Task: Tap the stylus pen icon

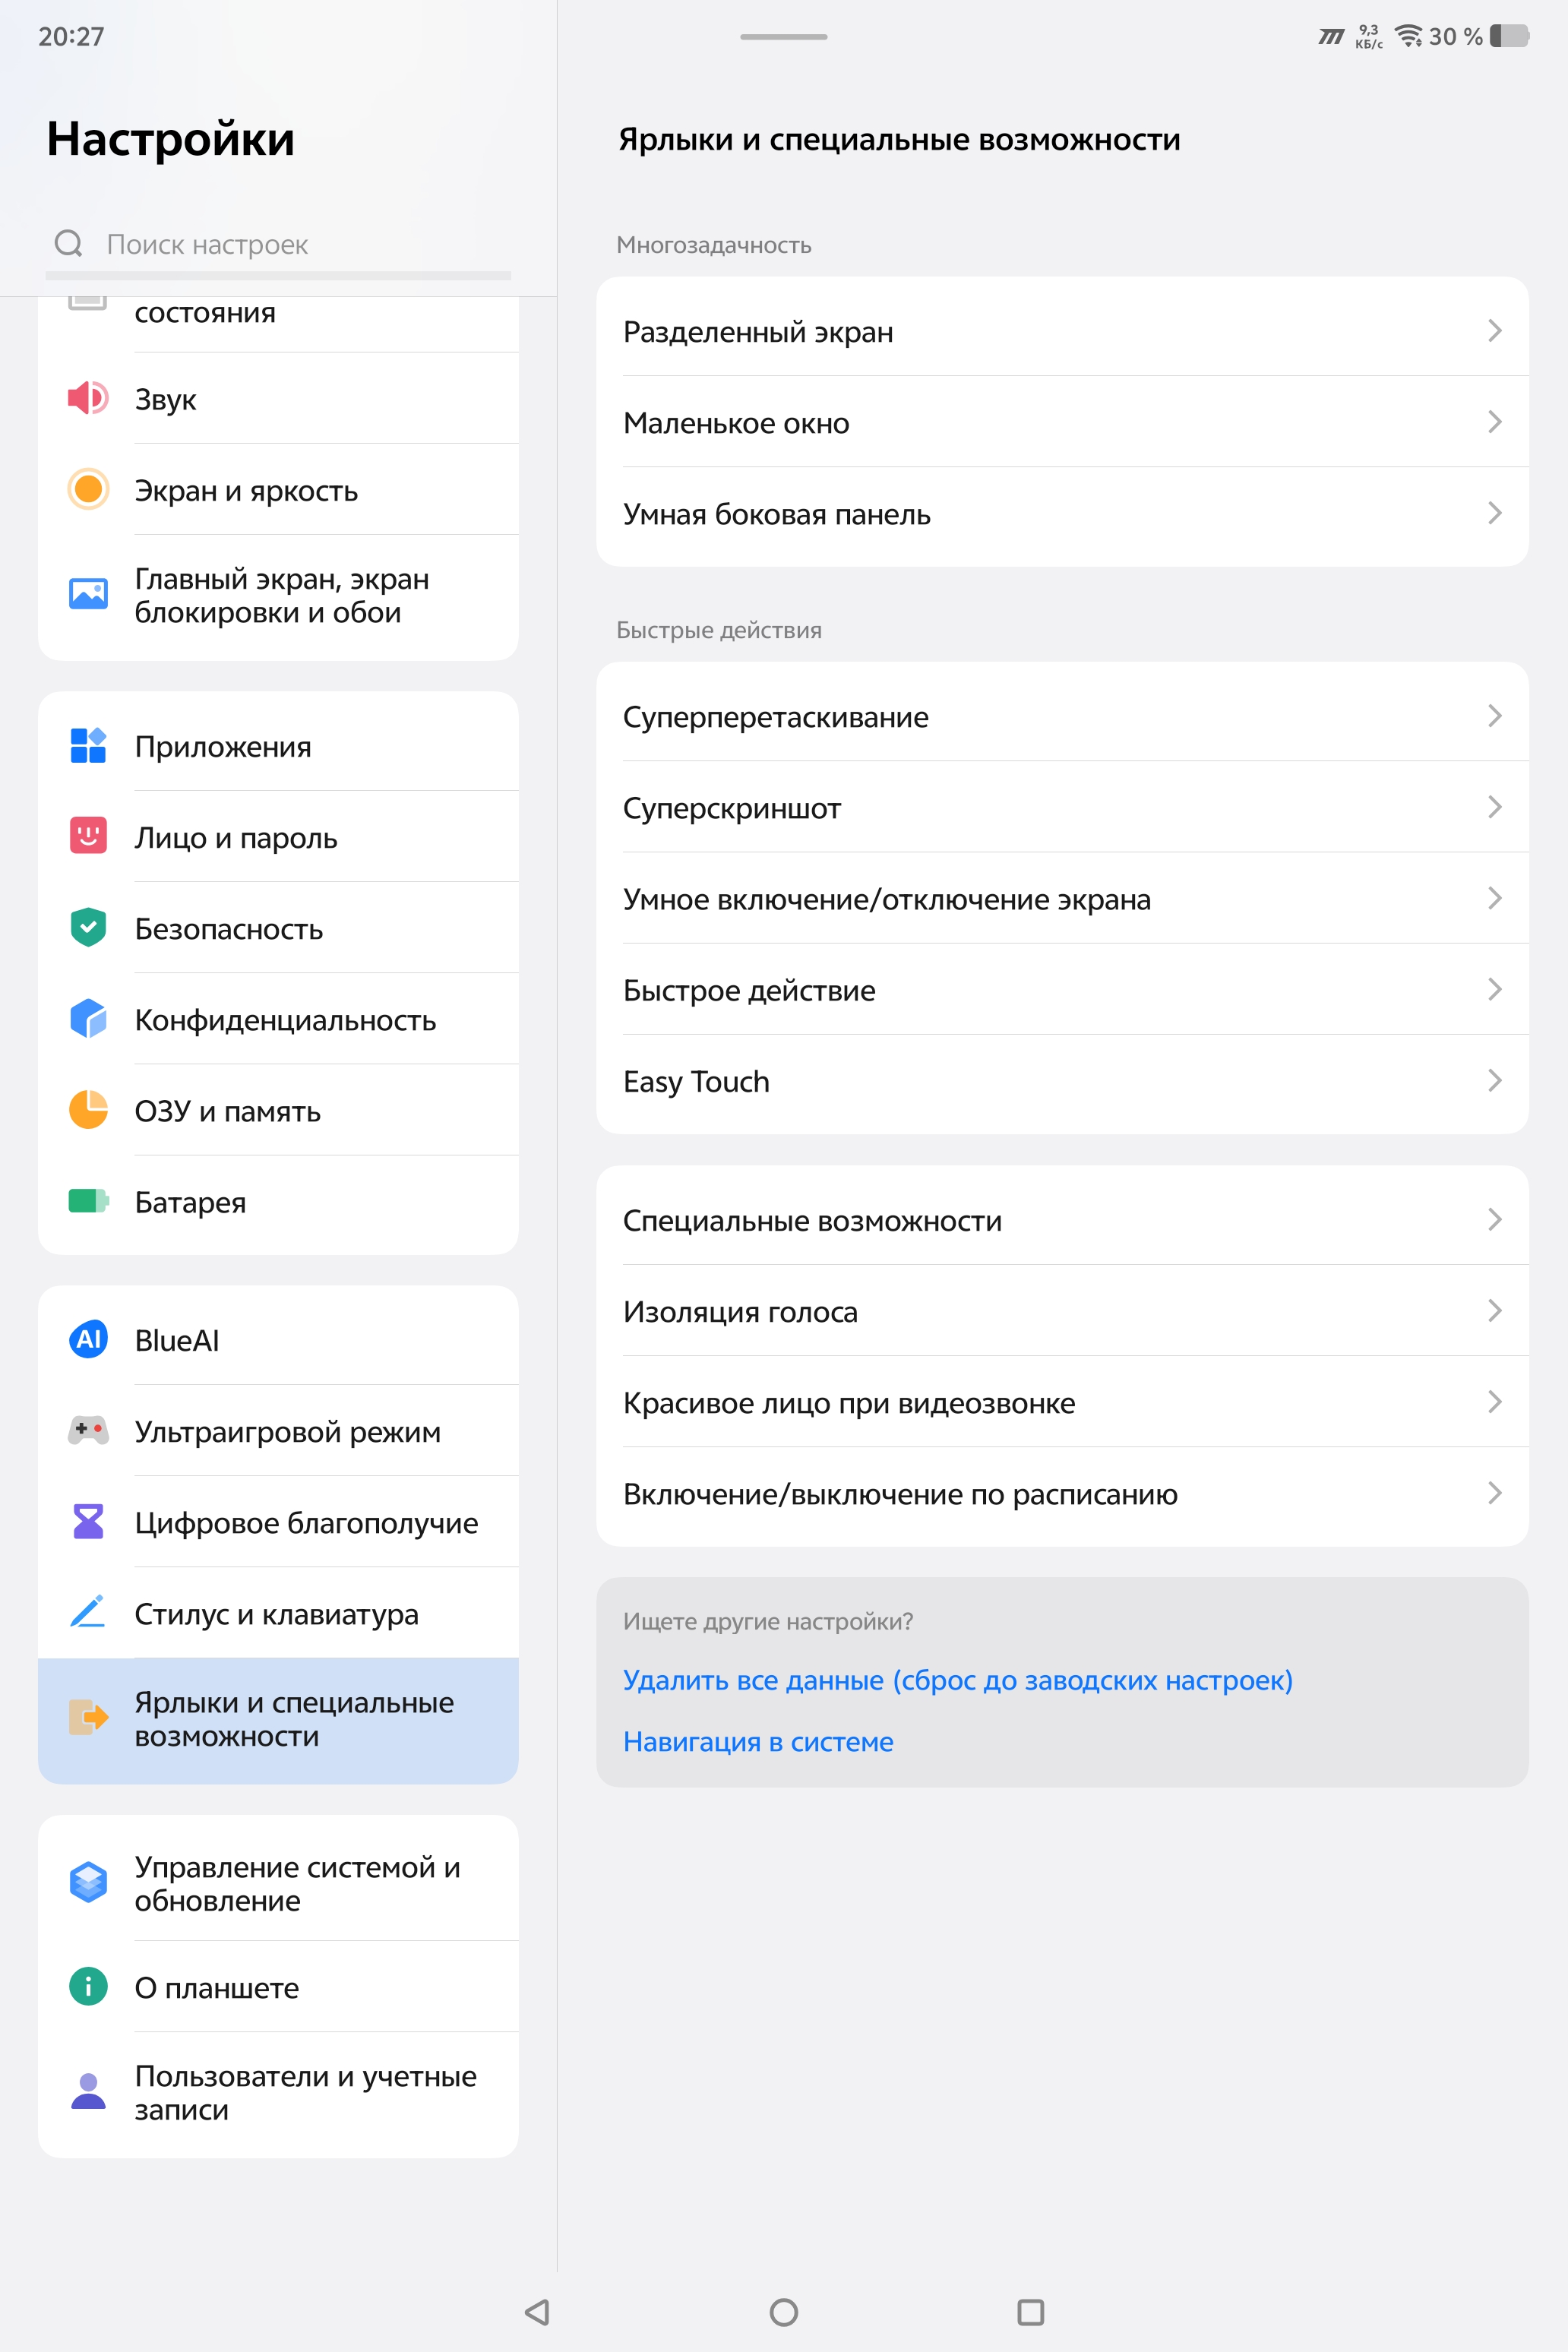Action: pyautogui.click(x=88, y=1612)
